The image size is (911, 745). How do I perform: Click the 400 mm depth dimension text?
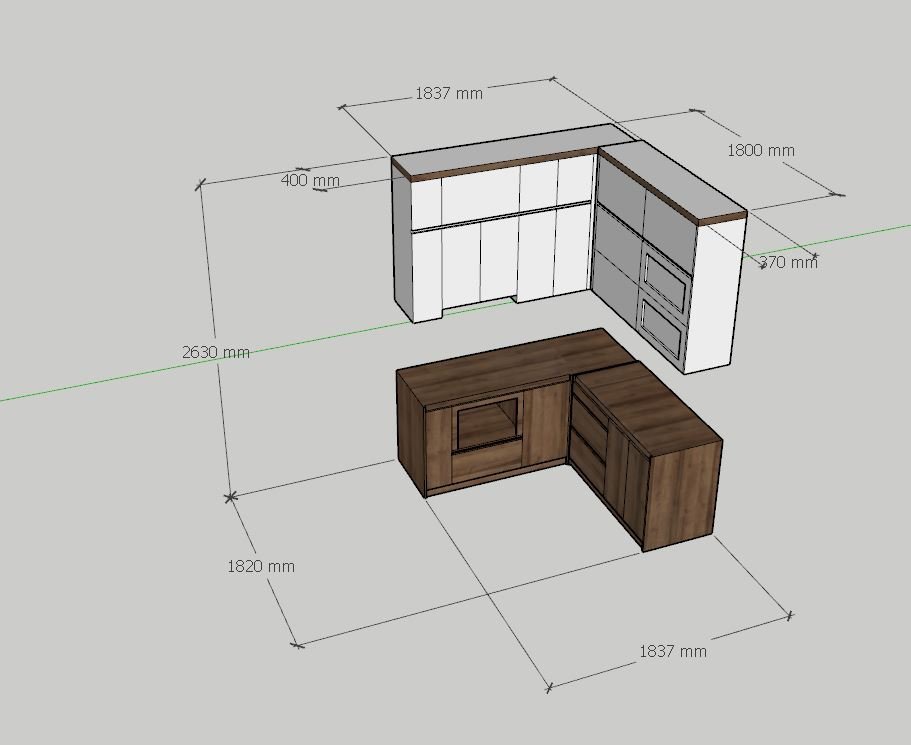(x=310, y=180)
